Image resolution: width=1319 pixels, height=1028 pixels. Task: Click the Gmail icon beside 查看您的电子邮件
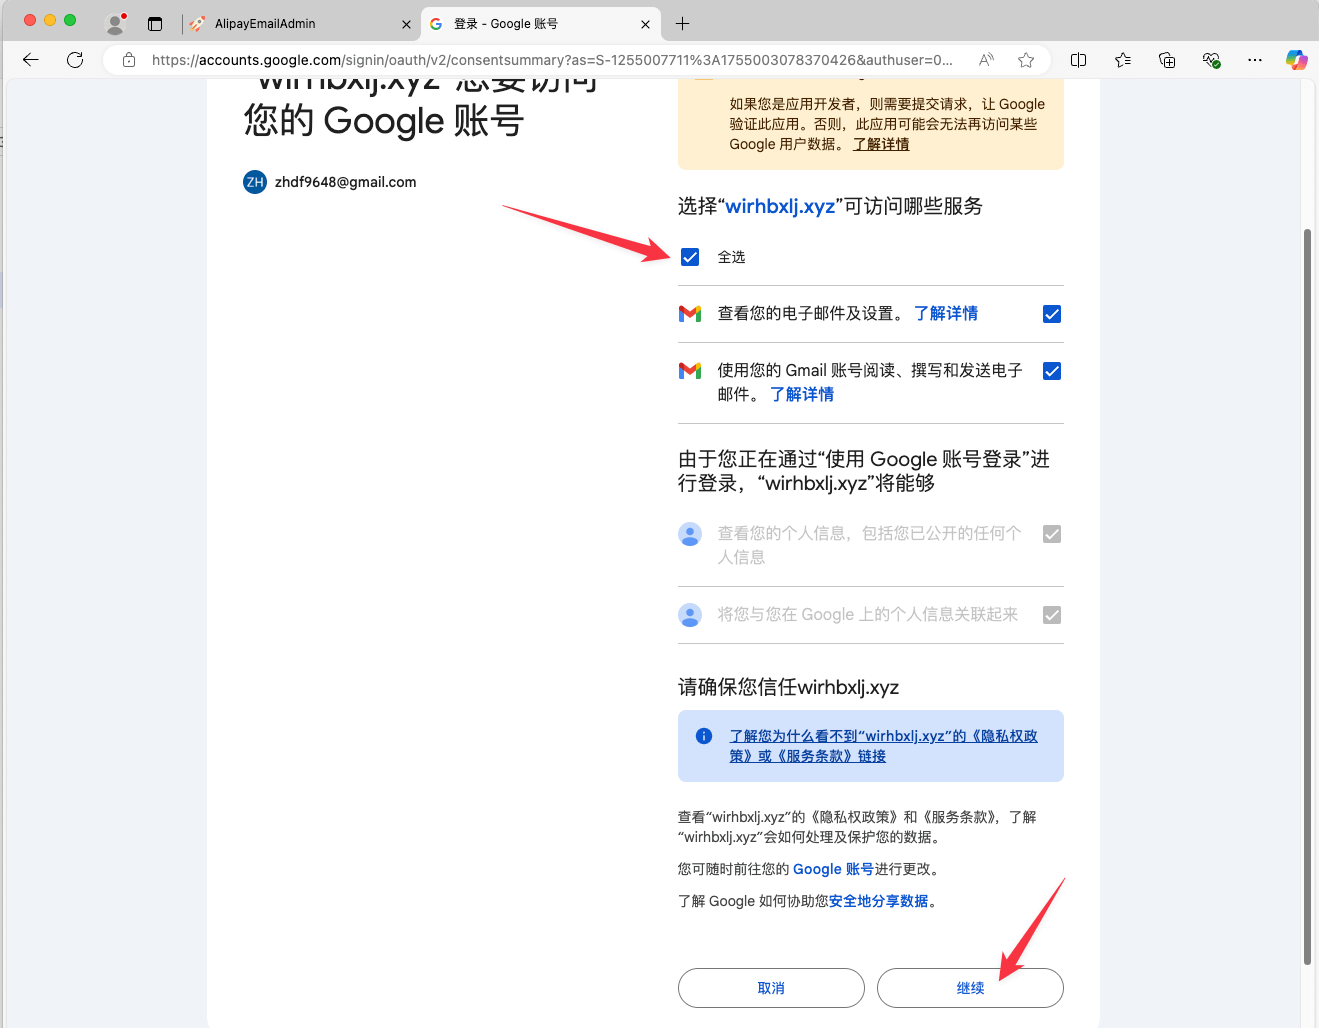click(690, 314)
